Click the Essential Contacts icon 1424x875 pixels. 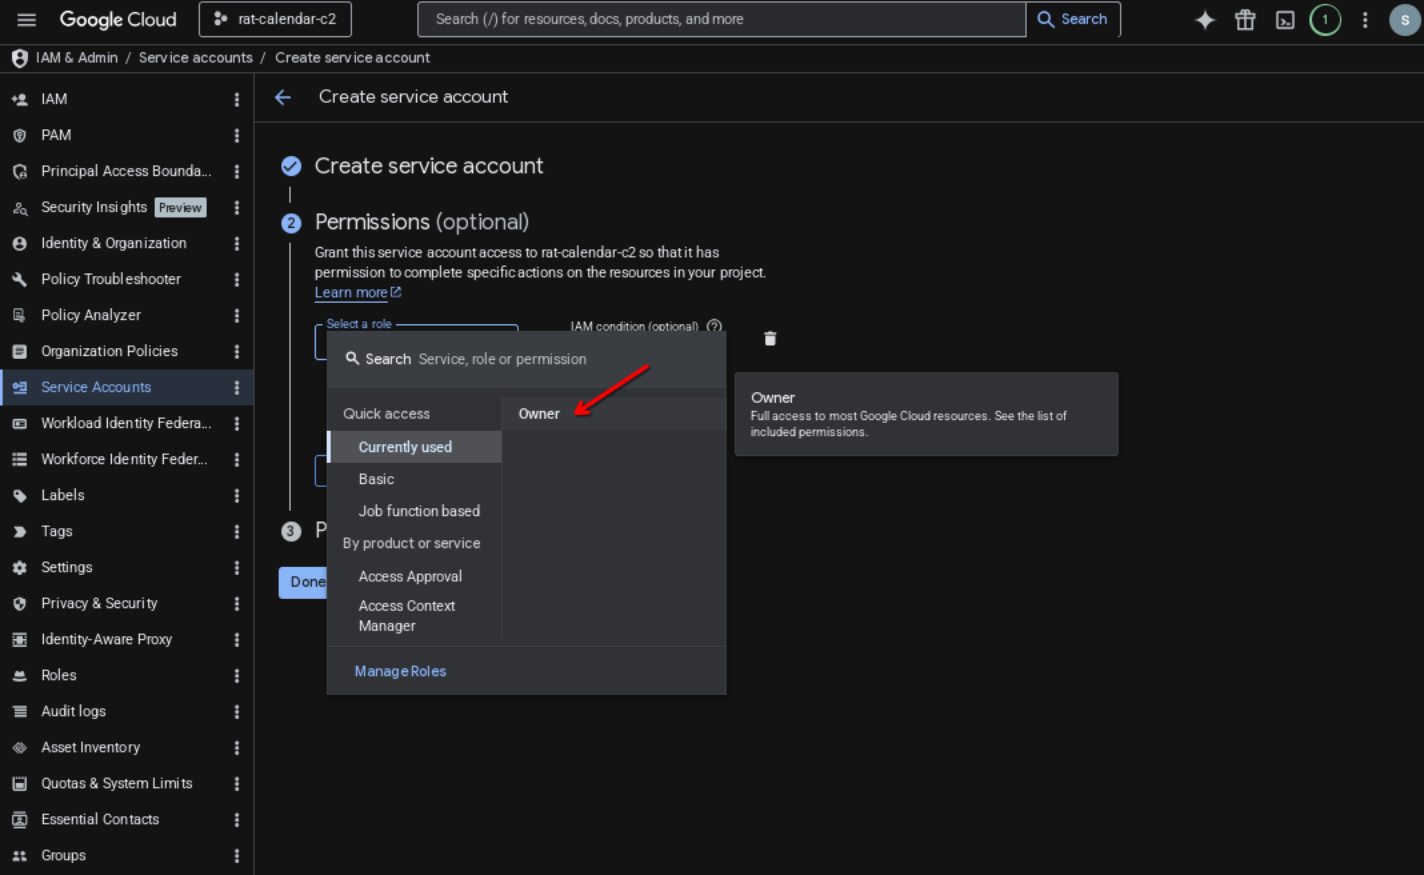19,819
